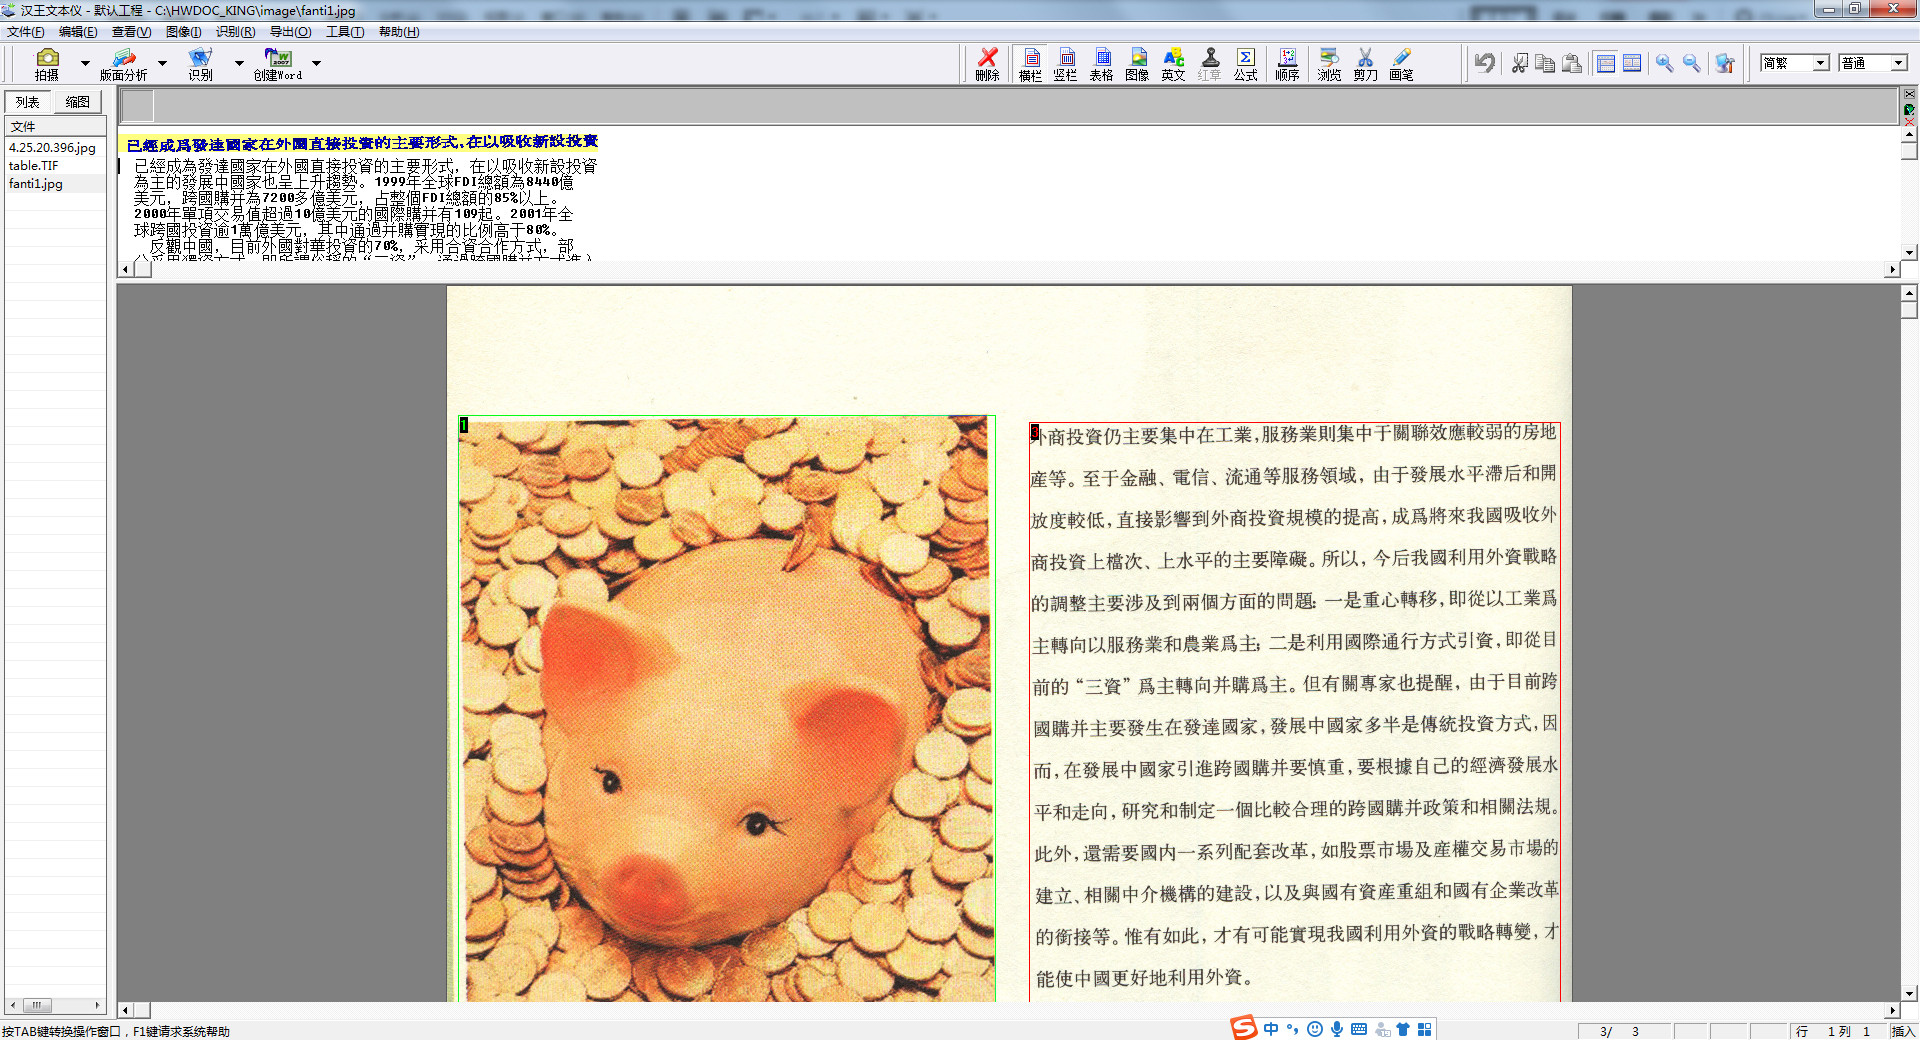Click the settings tools icon right of zoom
Image resolution: width=1920 pixels, height=1040 pixels.
point(1725,63)
